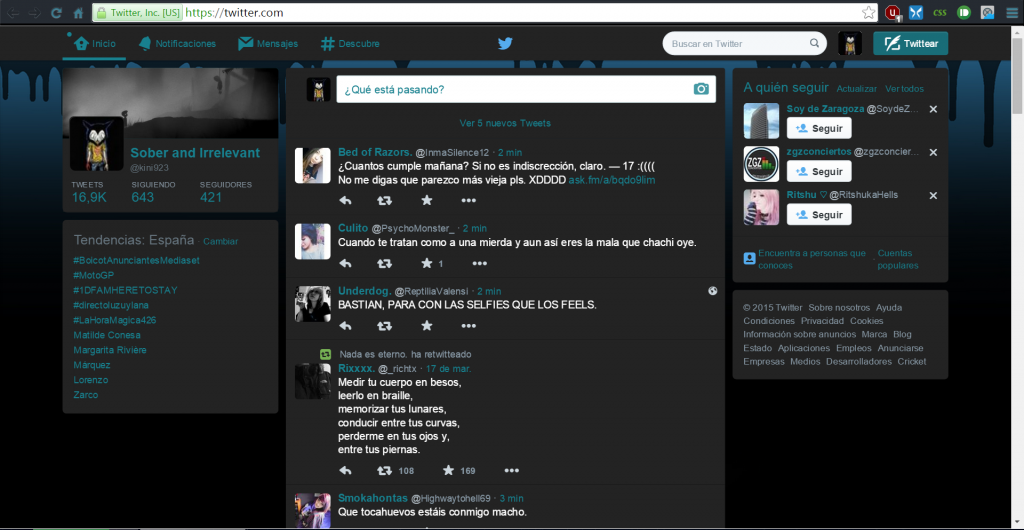Click the globe icon on Underdog's tweet
This screenshot has width=1024, height=530.
click(x=712, y=291)
